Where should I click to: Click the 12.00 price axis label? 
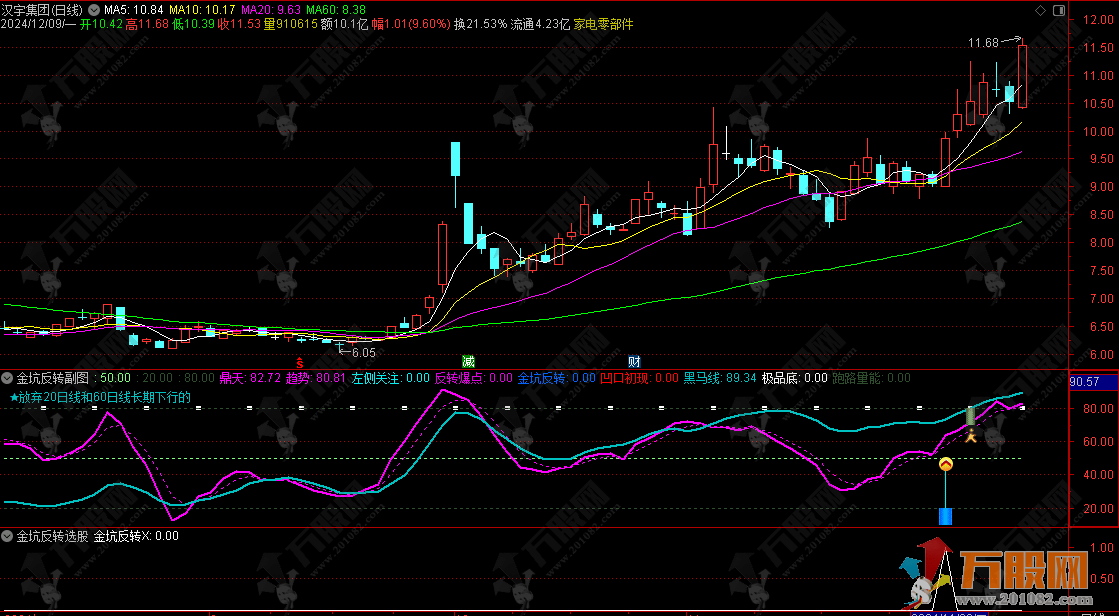point(1098,20)
